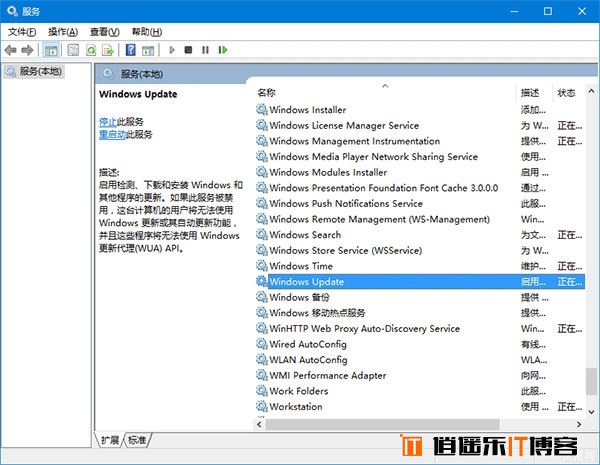Select WinHTTP Web Proxy Auto-Discovery Service row
Viewport: 600px width, 465px height.
pyautogui.click(x=420, y=328)
